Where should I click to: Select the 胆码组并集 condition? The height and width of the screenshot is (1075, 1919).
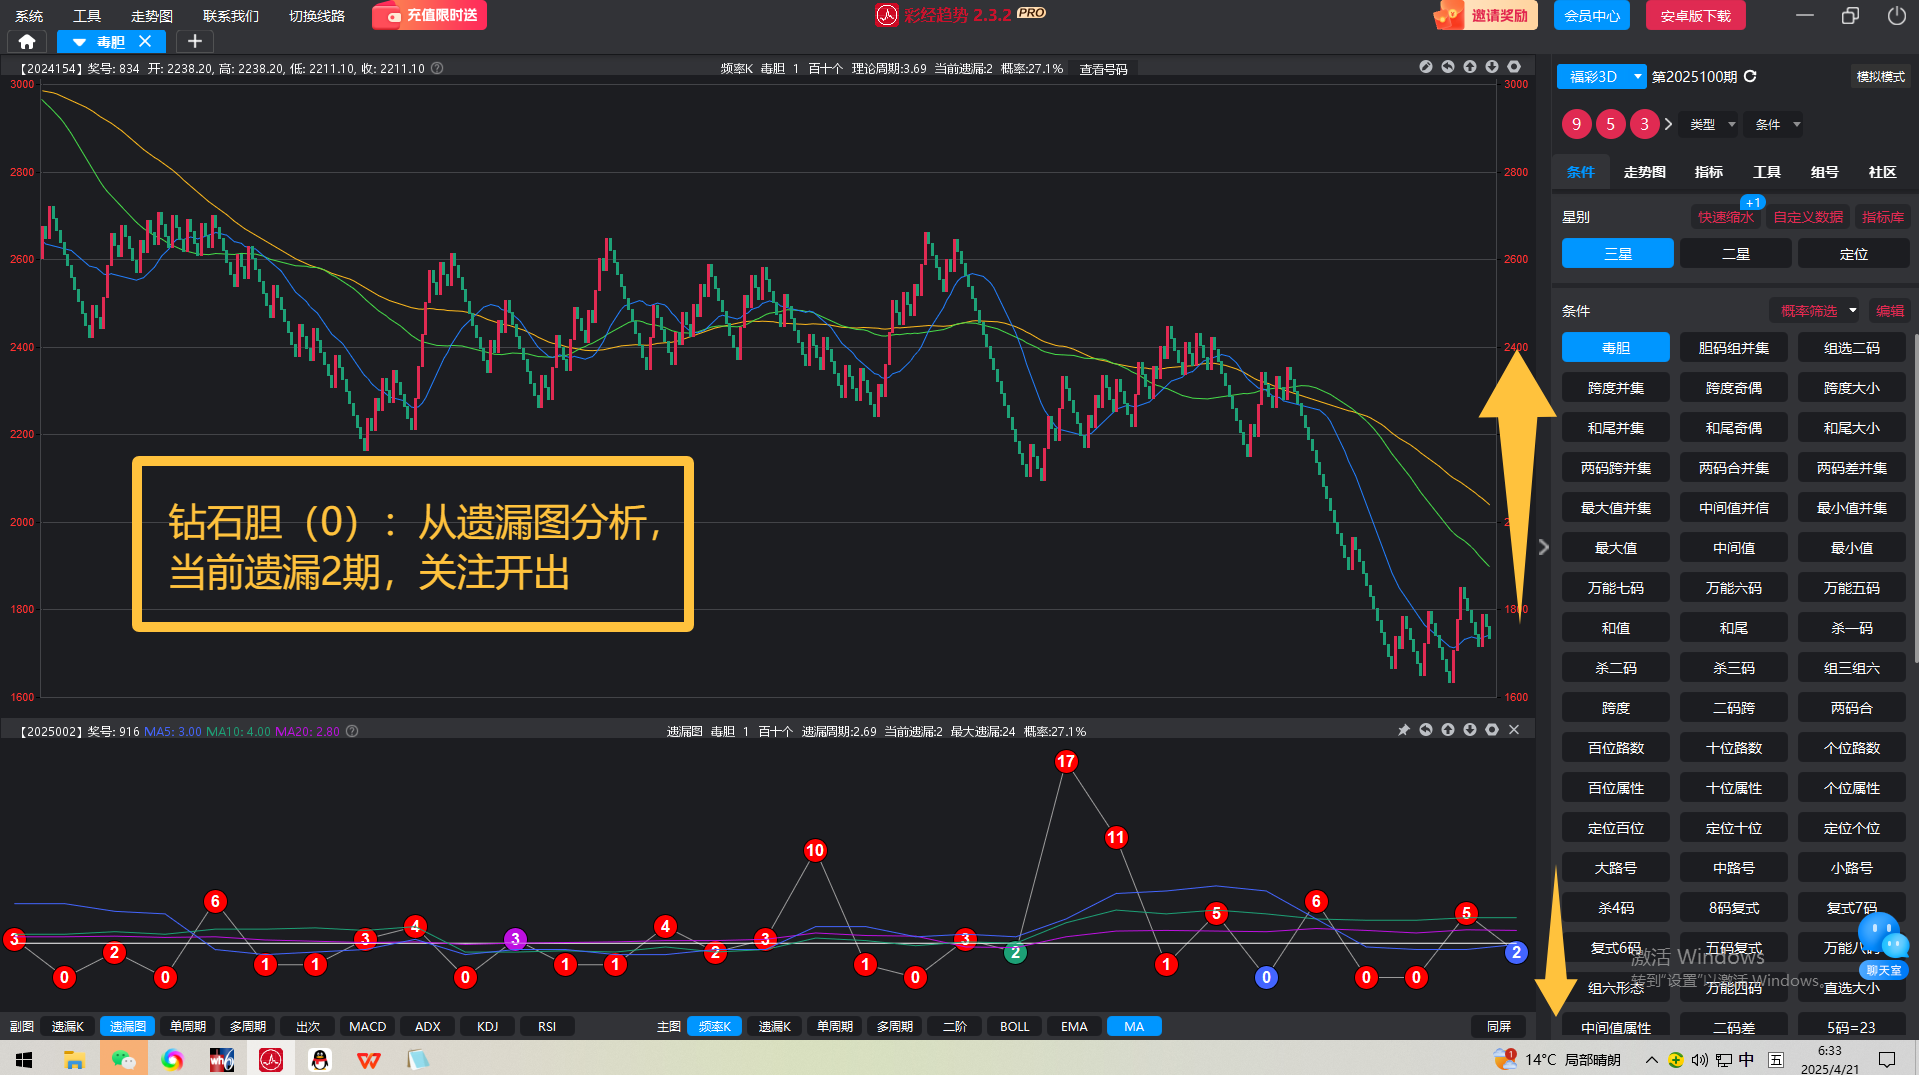coord(1734,347)
